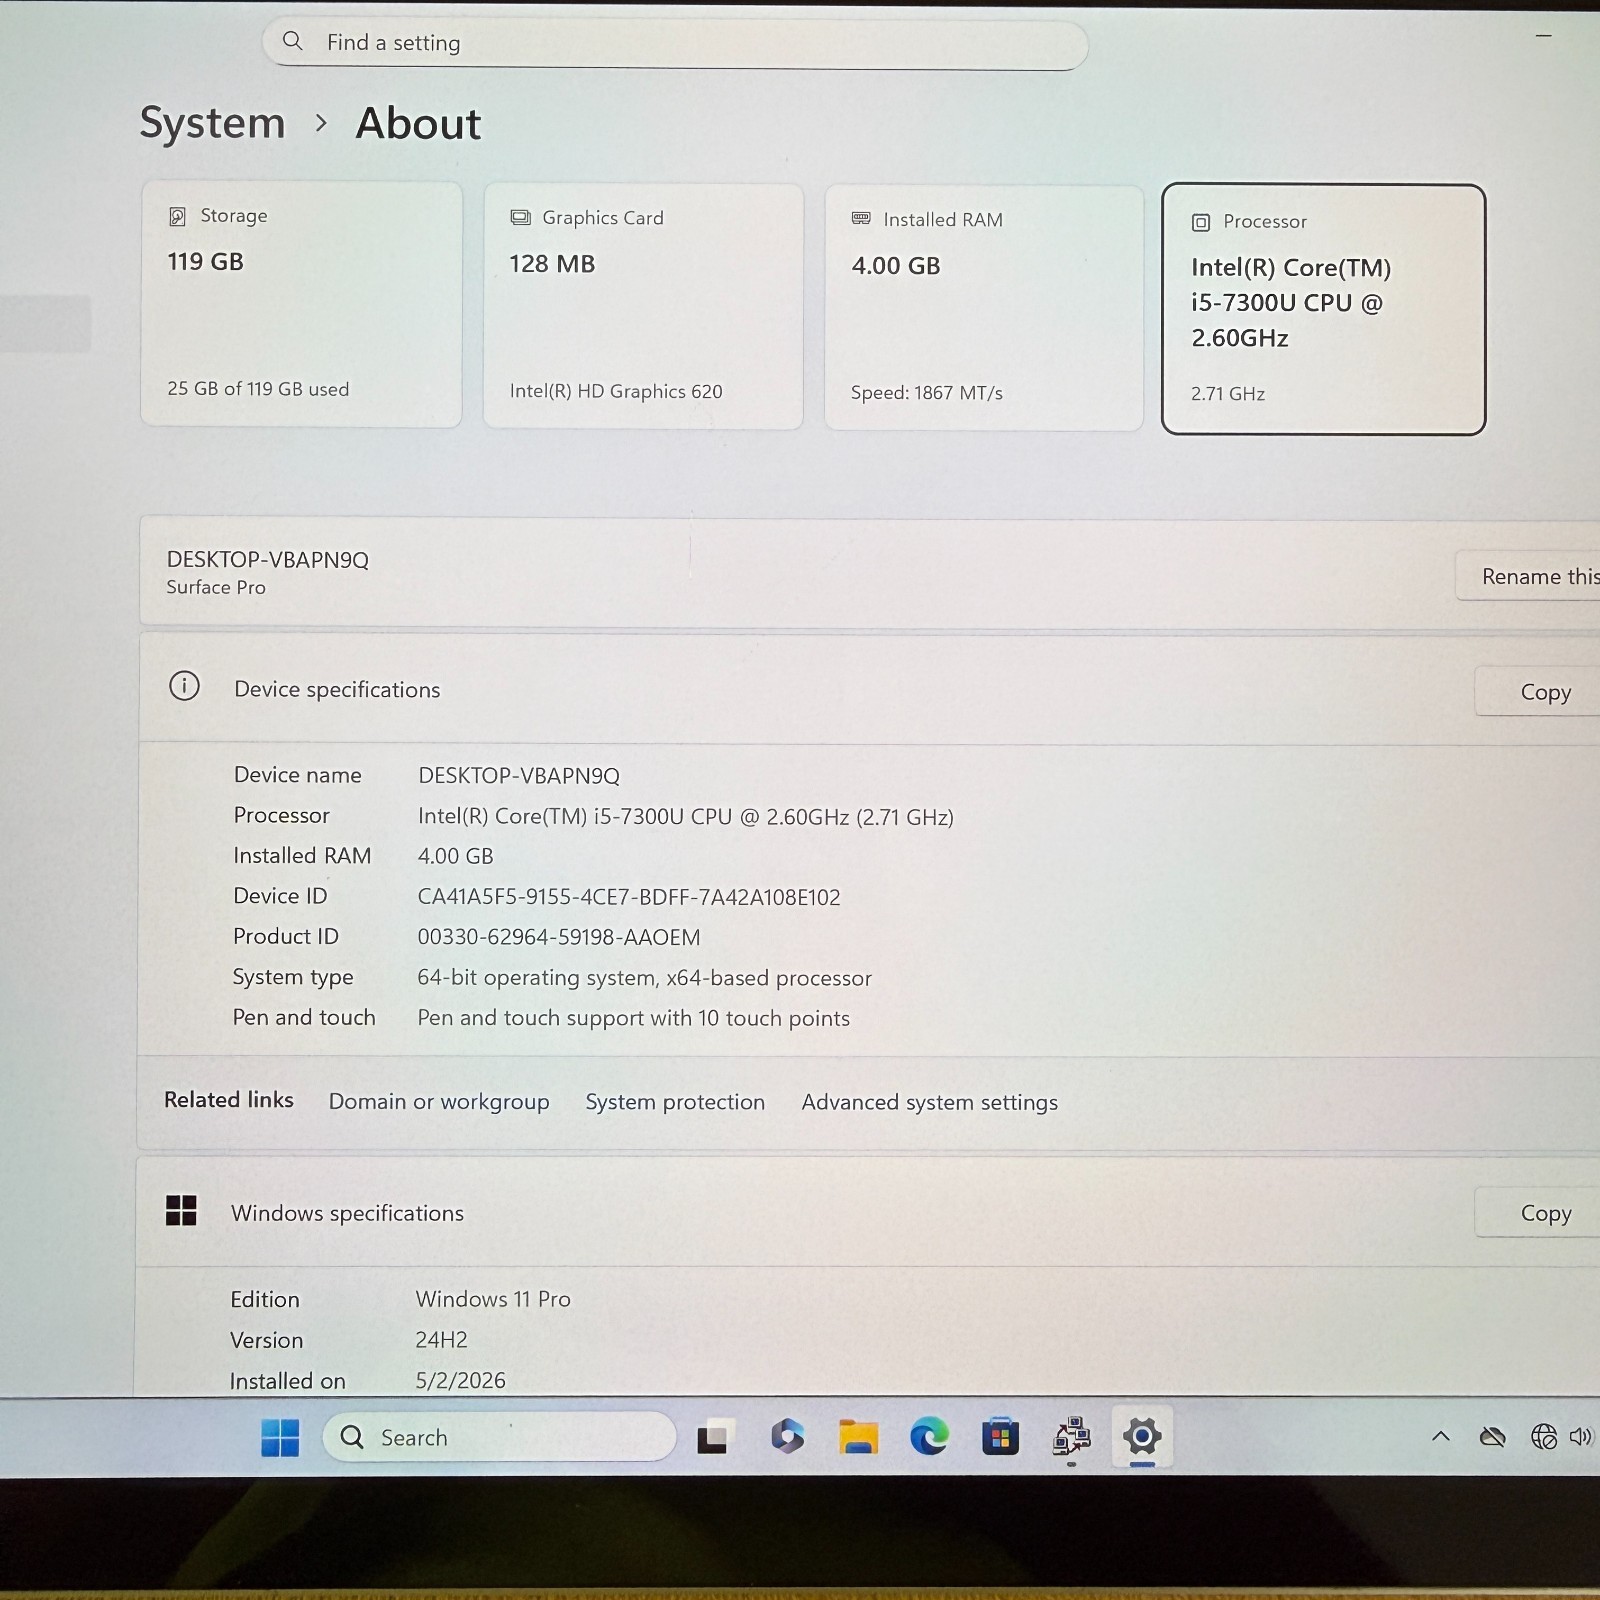Viewport: 1600px width, 1600px height.
Task: Select DESKTOP-VBAPN9Q in Device name row
Action: coord(519,776)
